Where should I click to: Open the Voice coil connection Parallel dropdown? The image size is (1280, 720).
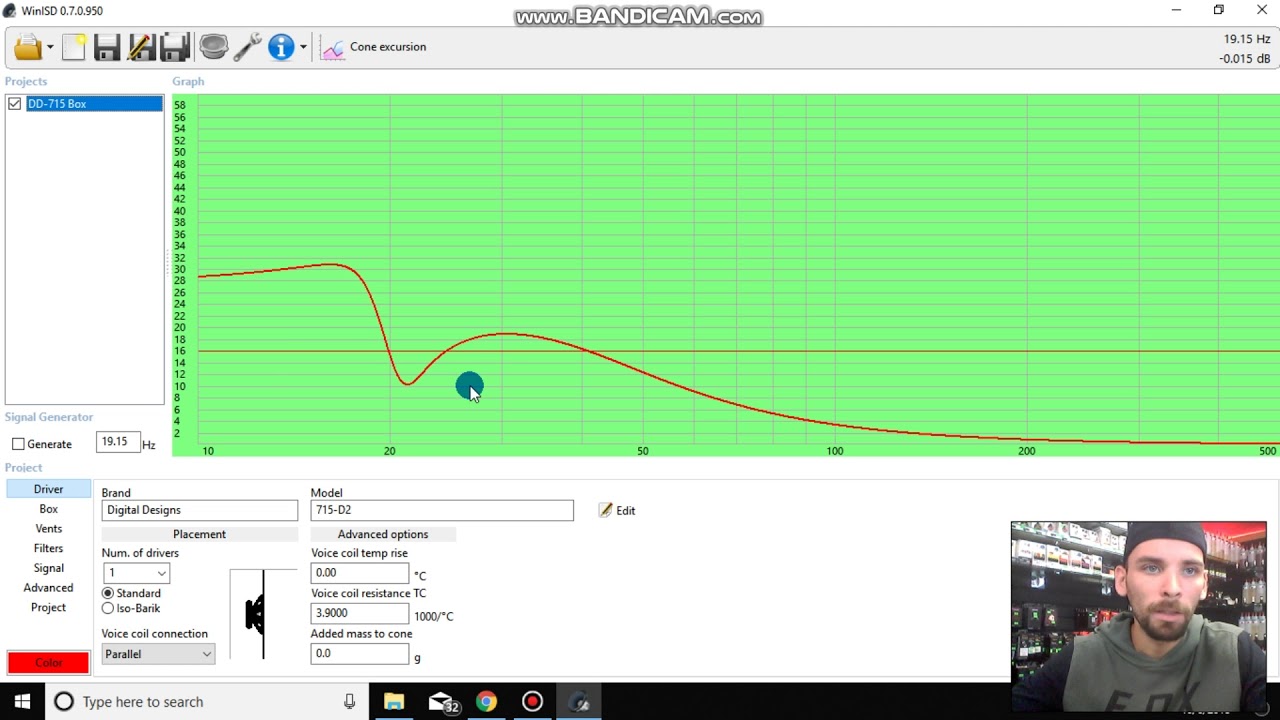point(158,654)
